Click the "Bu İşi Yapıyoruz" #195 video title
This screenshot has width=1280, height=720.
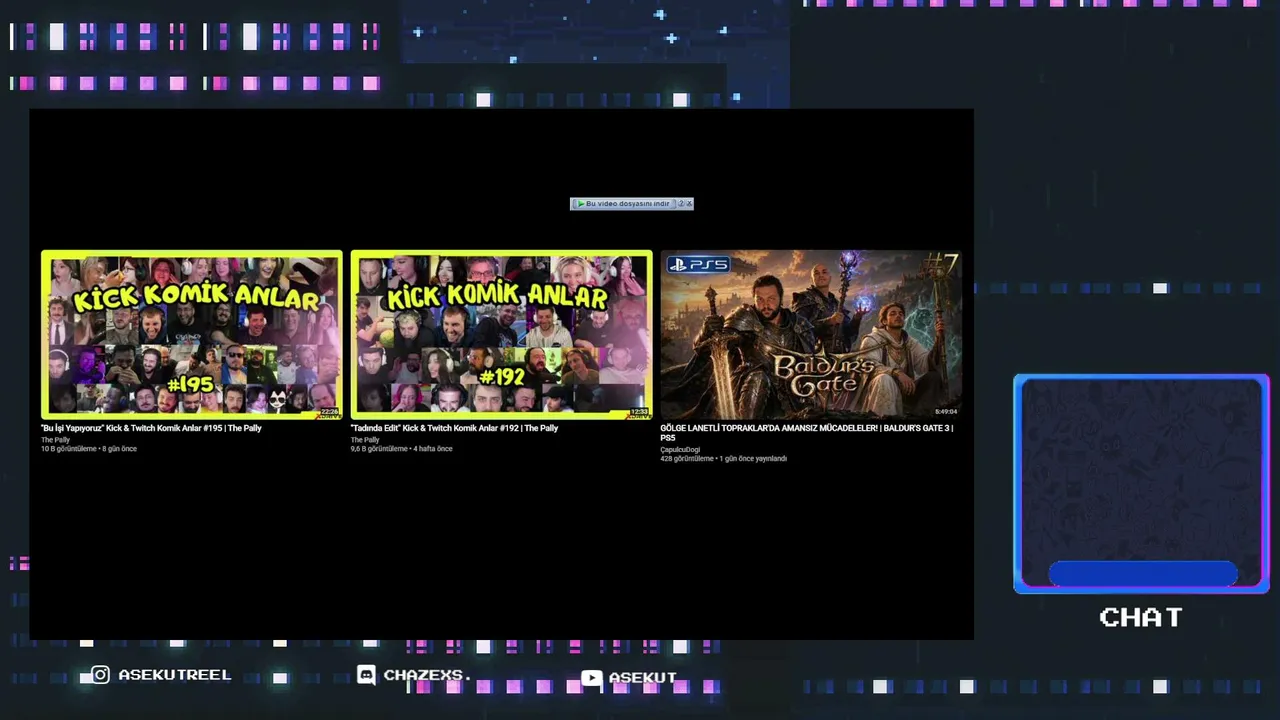[x=151, y=428]
